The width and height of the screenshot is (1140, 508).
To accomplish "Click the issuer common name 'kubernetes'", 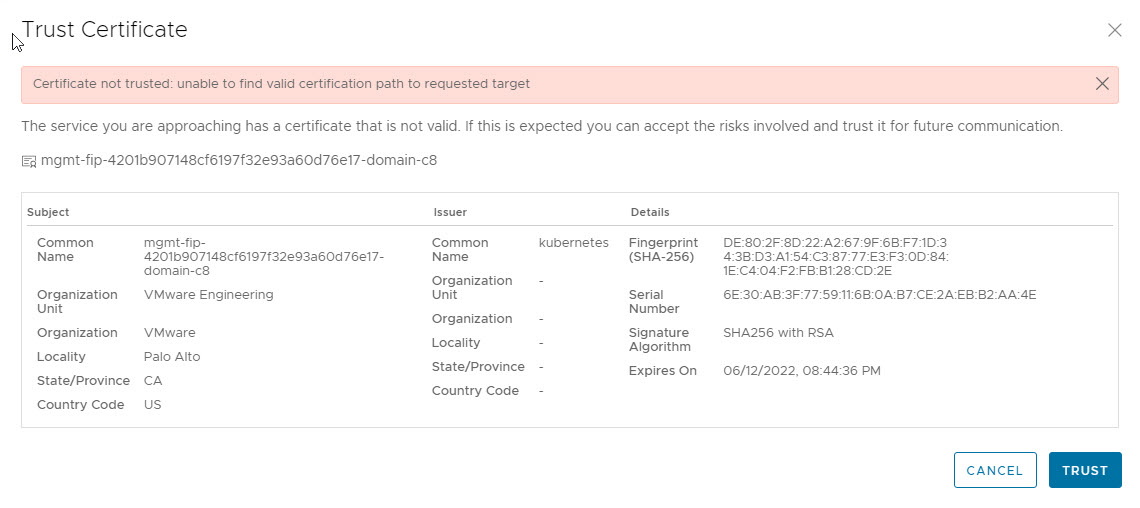I will pyautogui.click(x=573, y=243).
